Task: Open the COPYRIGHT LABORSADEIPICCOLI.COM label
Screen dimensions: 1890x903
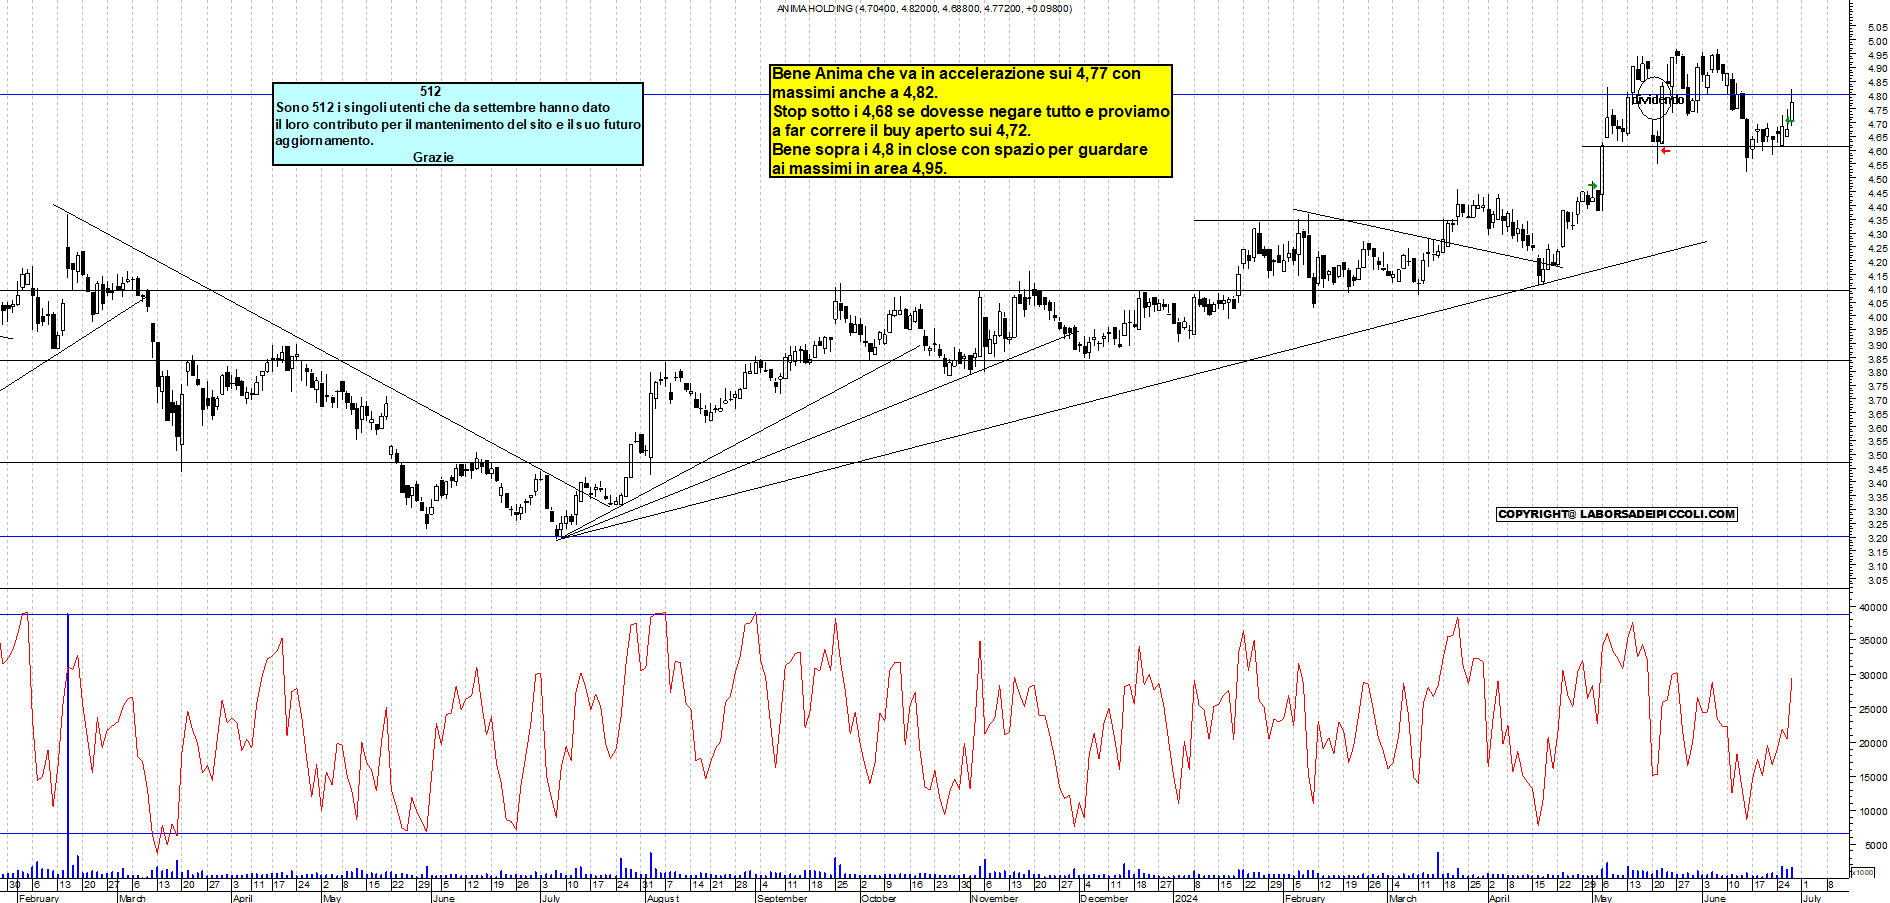Action: (1617, 514)
